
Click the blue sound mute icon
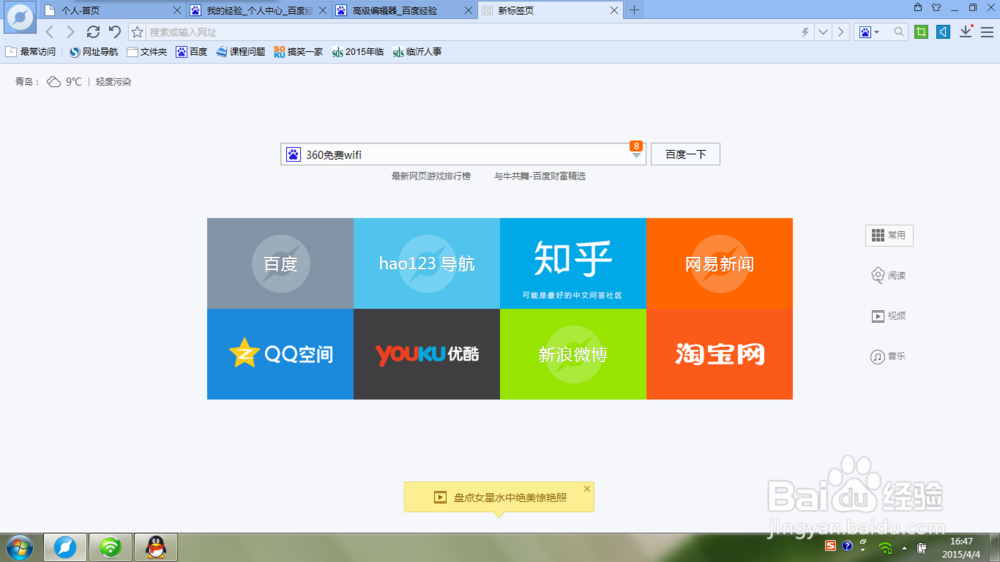943,32
